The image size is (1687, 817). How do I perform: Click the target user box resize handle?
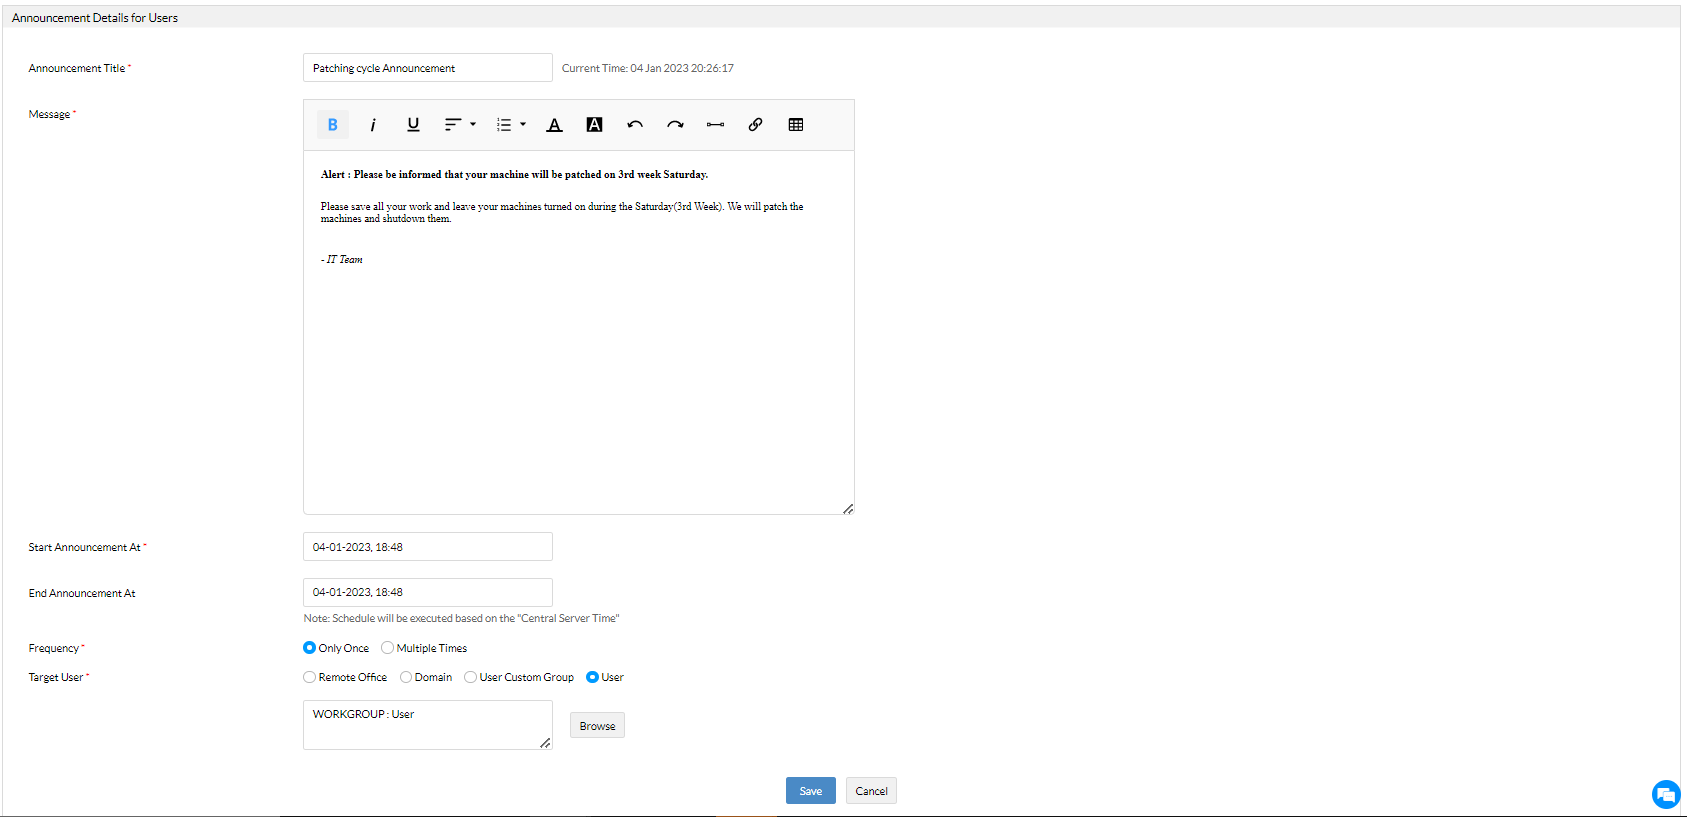click(546, 743)
